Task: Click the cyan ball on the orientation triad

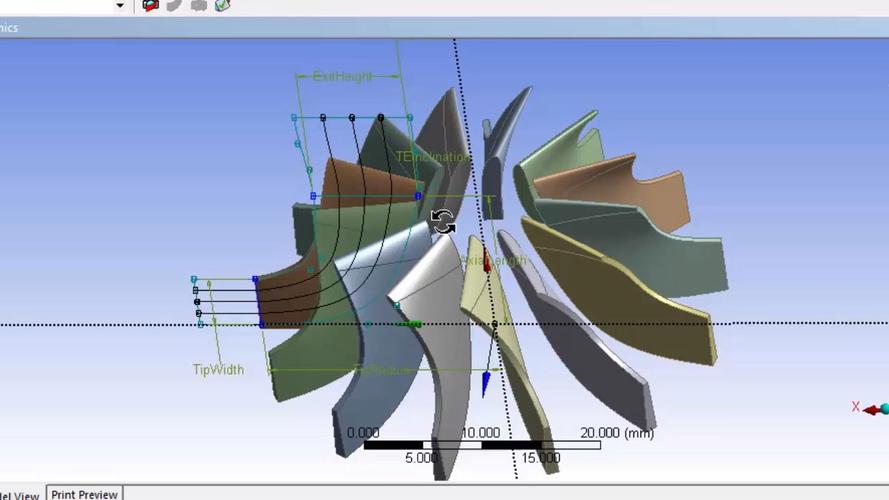Action: (x=885, y=409)
